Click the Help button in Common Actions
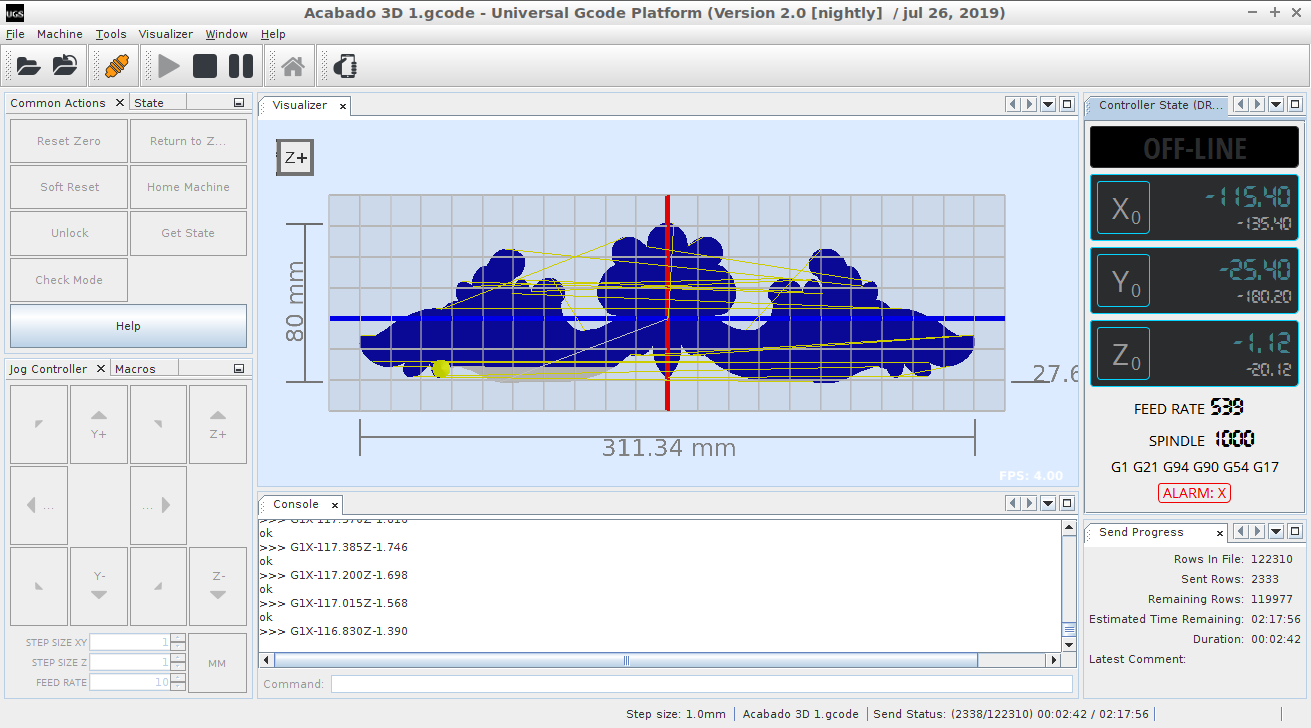 coord(128,326)
